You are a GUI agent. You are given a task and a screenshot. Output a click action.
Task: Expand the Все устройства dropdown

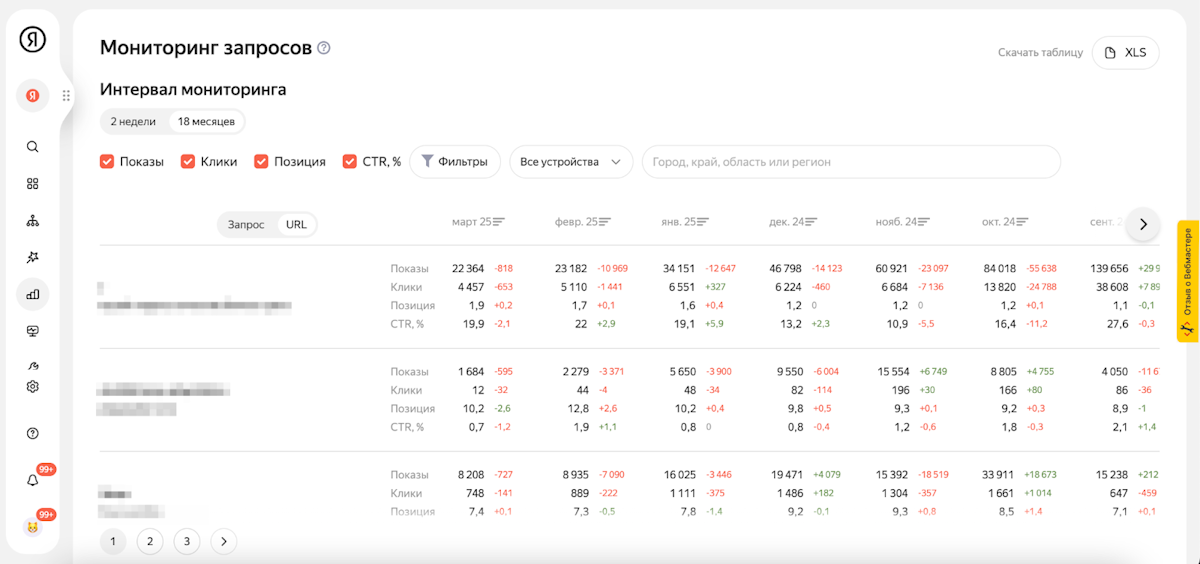point(571,162)
